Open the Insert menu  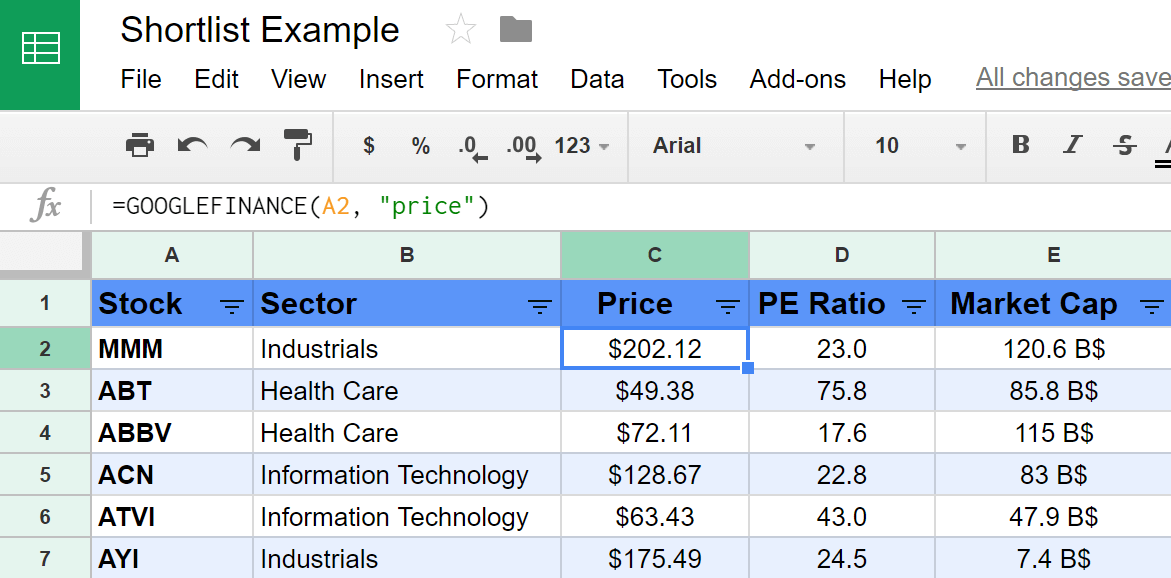click(x=391, y=79)
